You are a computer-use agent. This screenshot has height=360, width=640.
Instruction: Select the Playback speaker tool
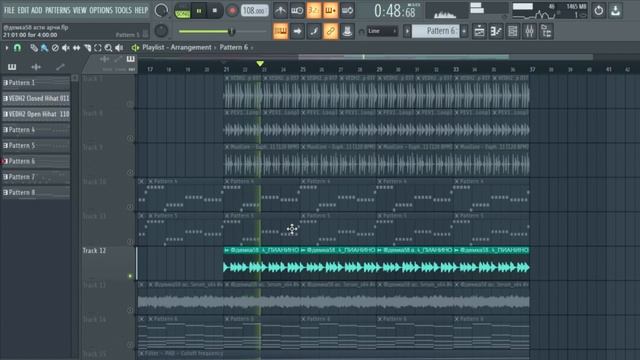pos(119,48)
